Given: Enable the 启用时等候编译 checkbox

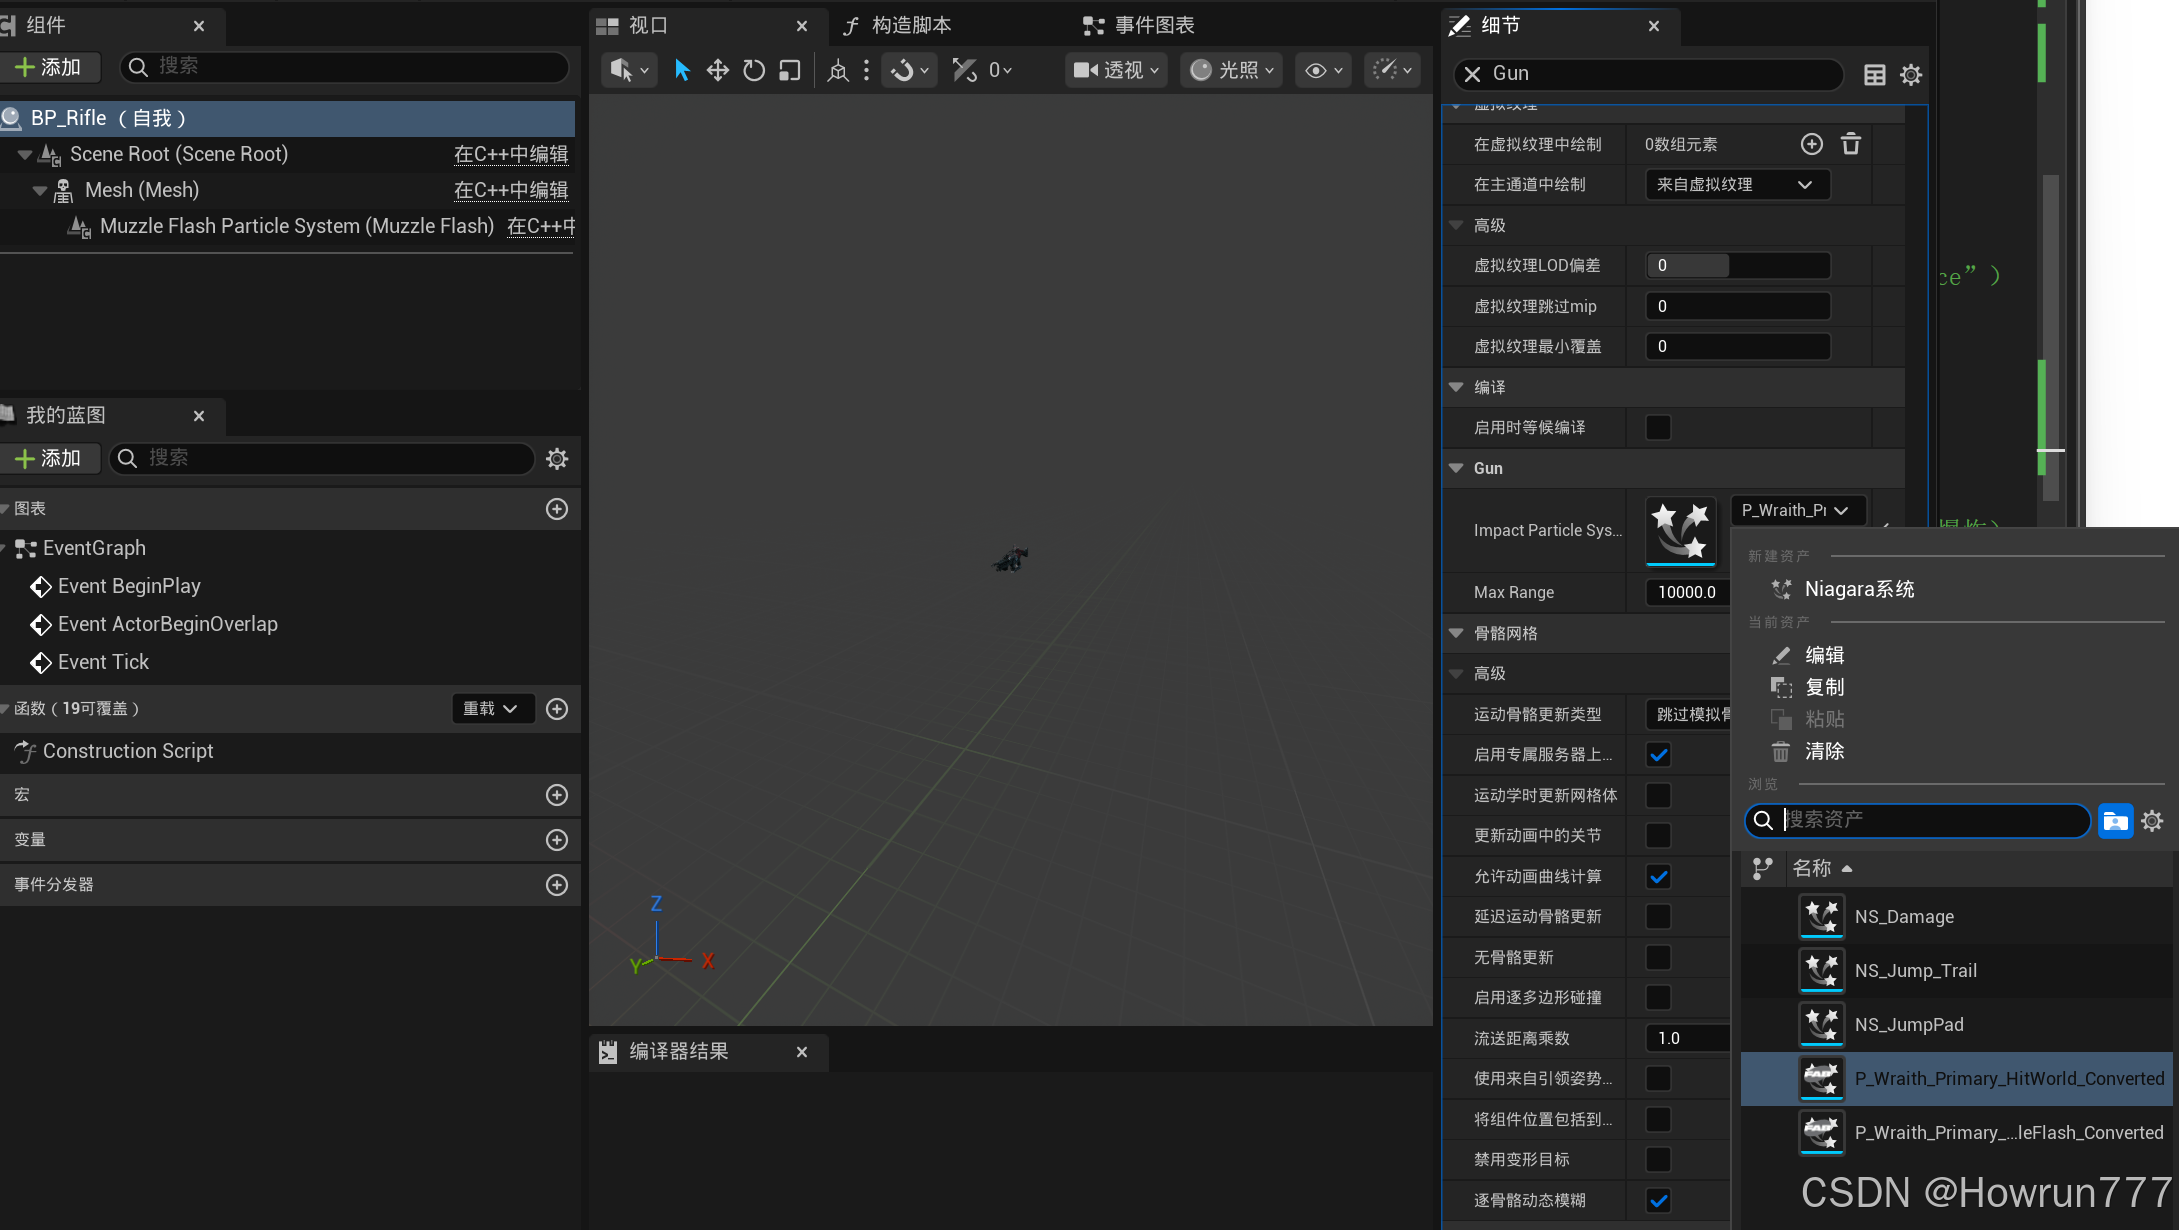Looking at the screenshot, I should (1658, 428).
